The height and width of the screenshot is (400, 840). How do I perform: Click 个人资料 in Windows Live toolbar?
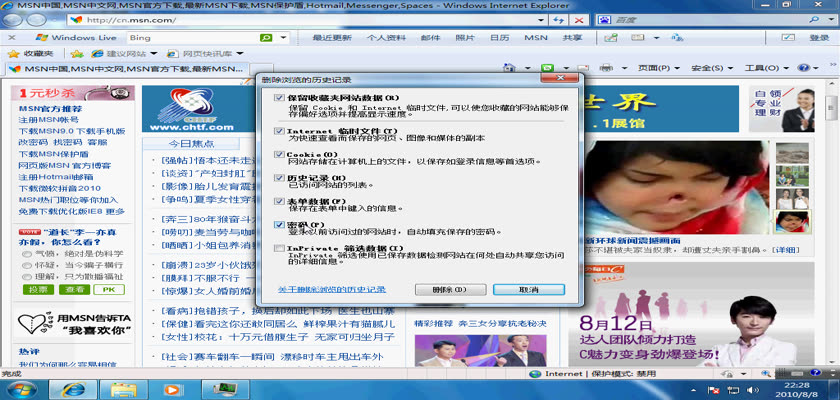tap(385, 38)
